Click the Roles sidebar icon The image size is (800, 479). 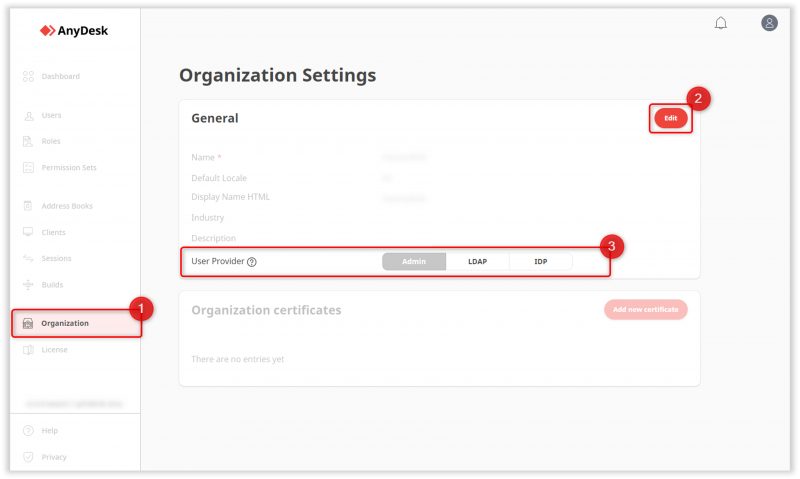tap(28, 141)
